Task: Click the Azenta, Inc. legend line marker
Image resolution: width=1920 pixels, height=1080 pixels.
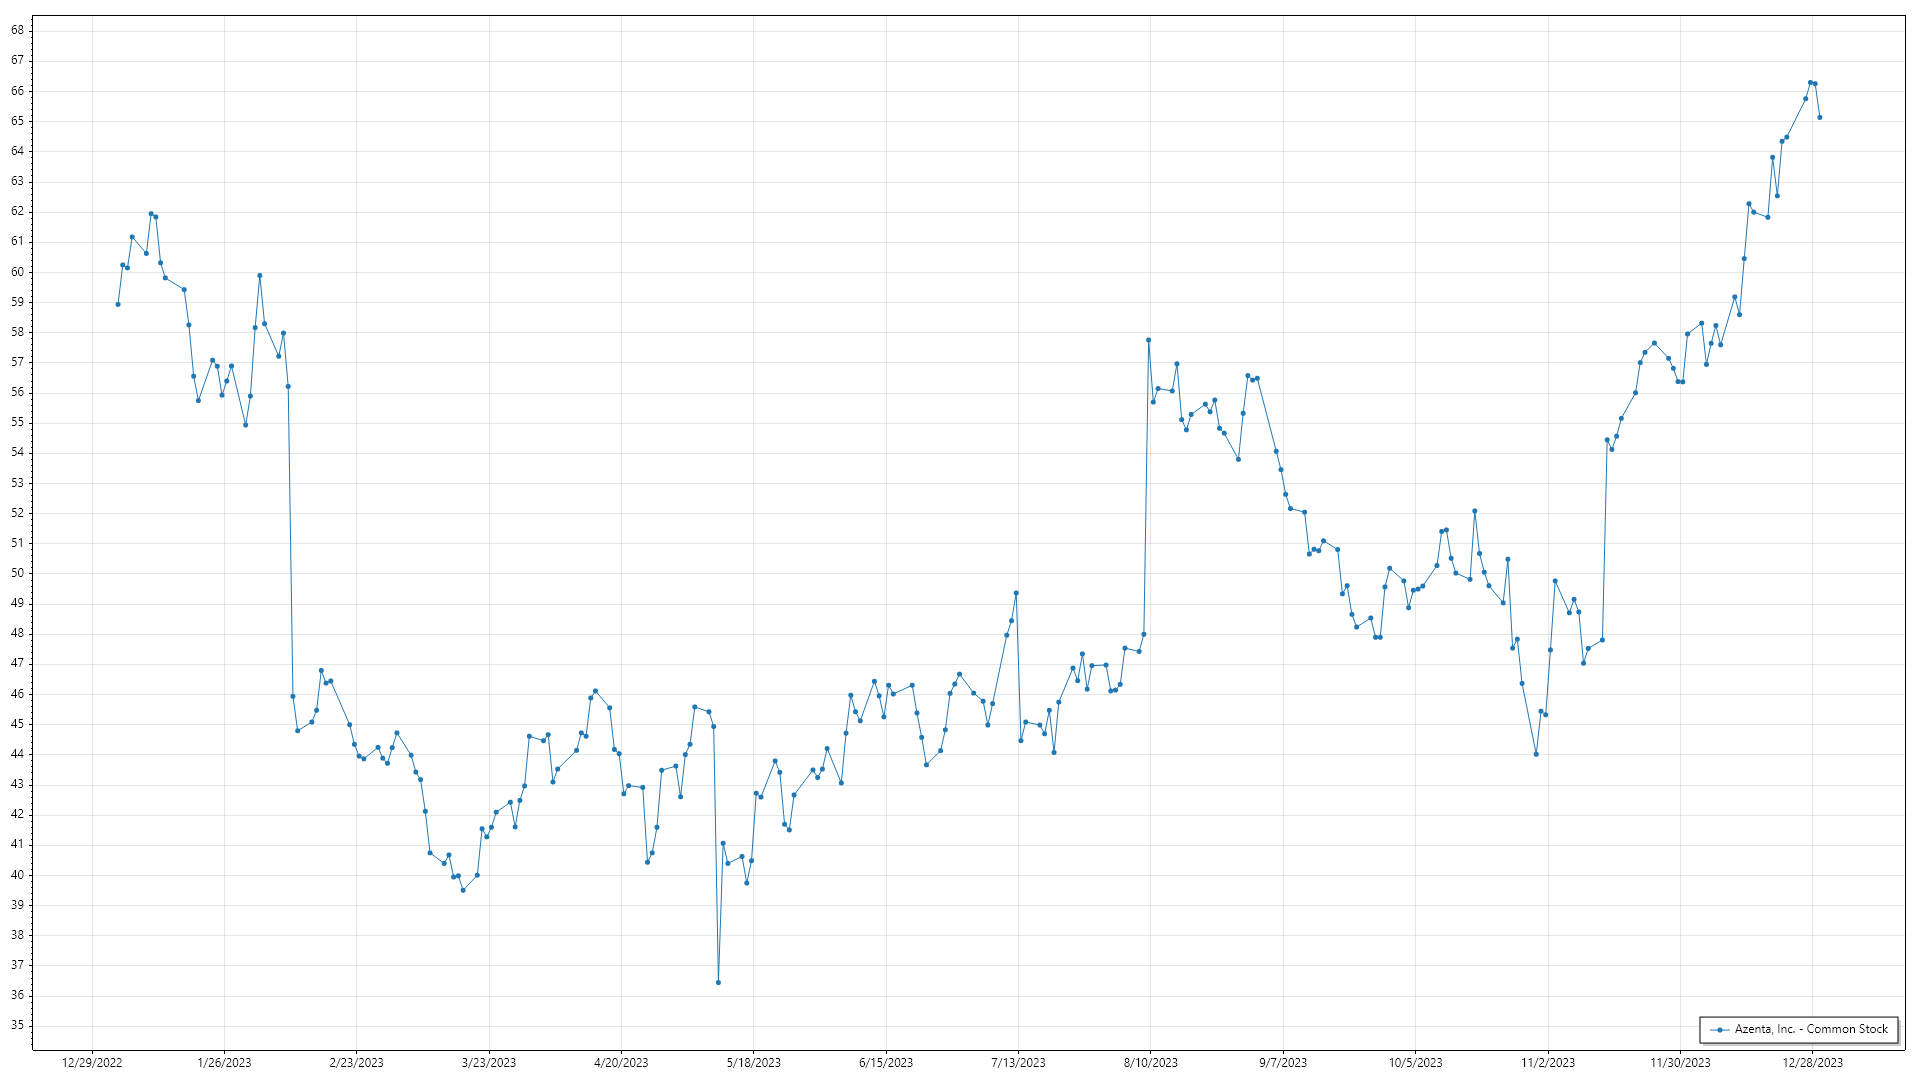Action: click(x=1719, y=1029)
